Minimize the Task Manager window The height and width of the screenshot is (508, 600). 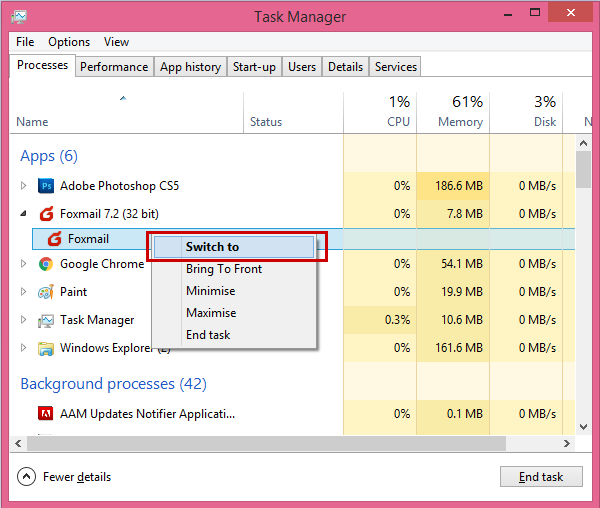[x=508, y=13]
